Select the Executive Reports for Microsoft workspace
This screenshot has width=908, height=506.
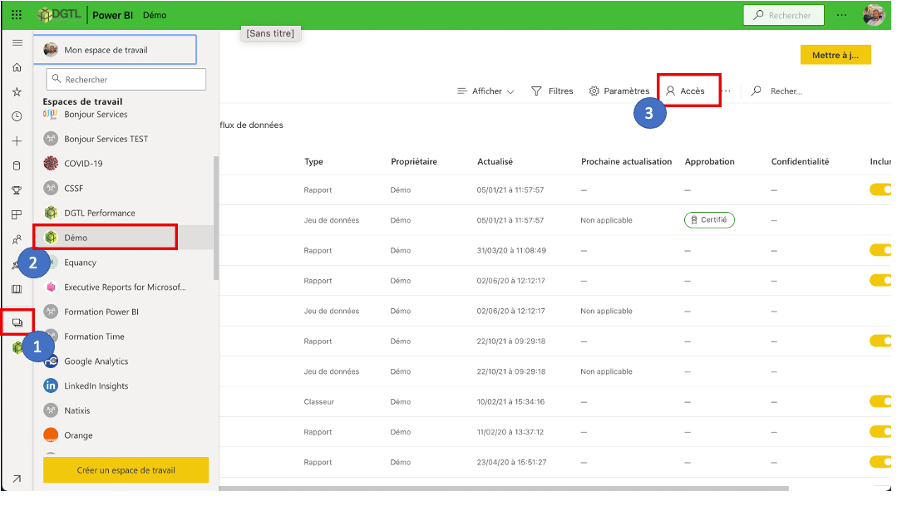(124, 287)
